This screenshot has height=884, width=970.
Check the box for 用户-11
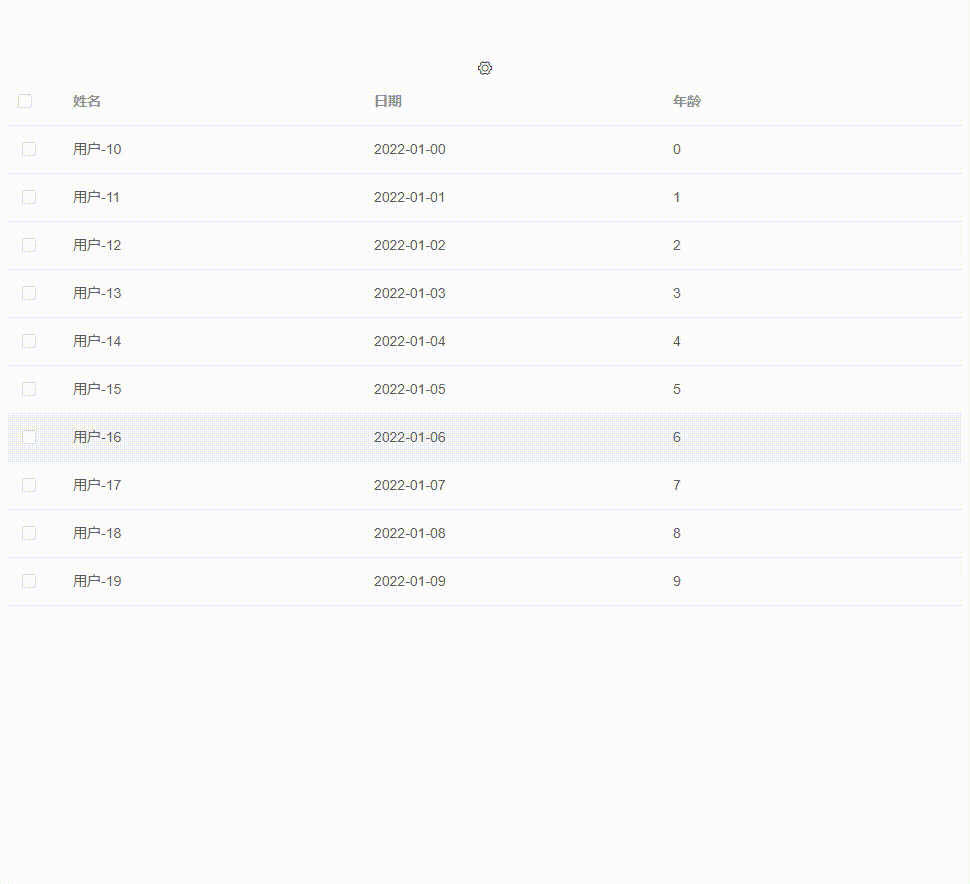(29, 197)
